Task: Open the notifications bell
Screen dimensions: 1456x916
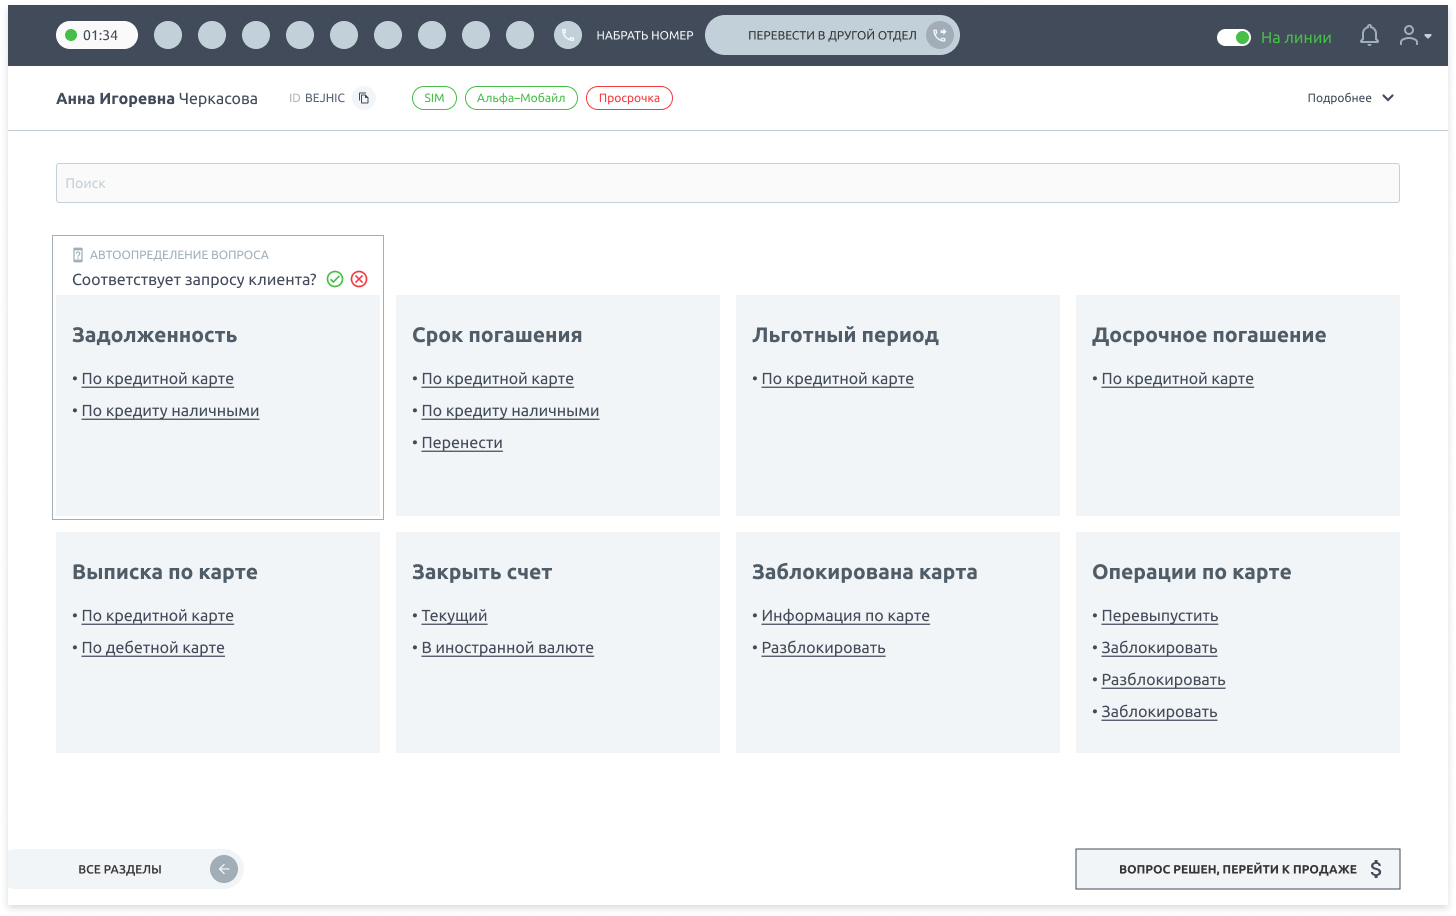Action: (1369, 36)
